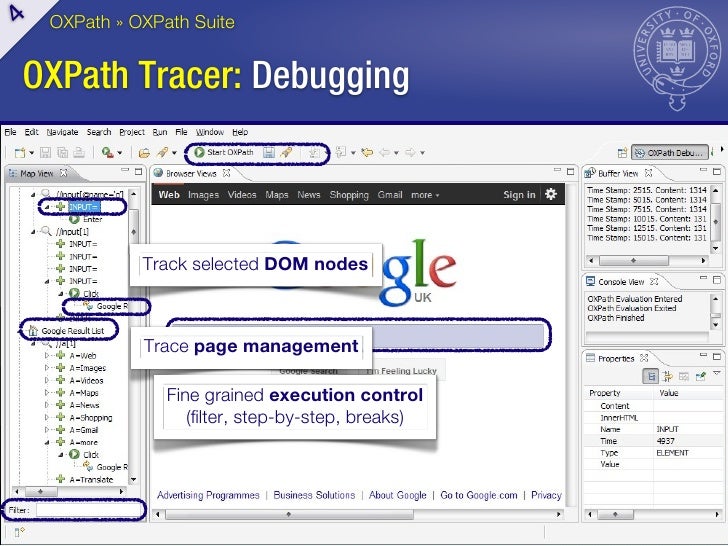
Task: Open the Google 'more' dropdown
Action: pyautogui.click(x=425, y=195)
